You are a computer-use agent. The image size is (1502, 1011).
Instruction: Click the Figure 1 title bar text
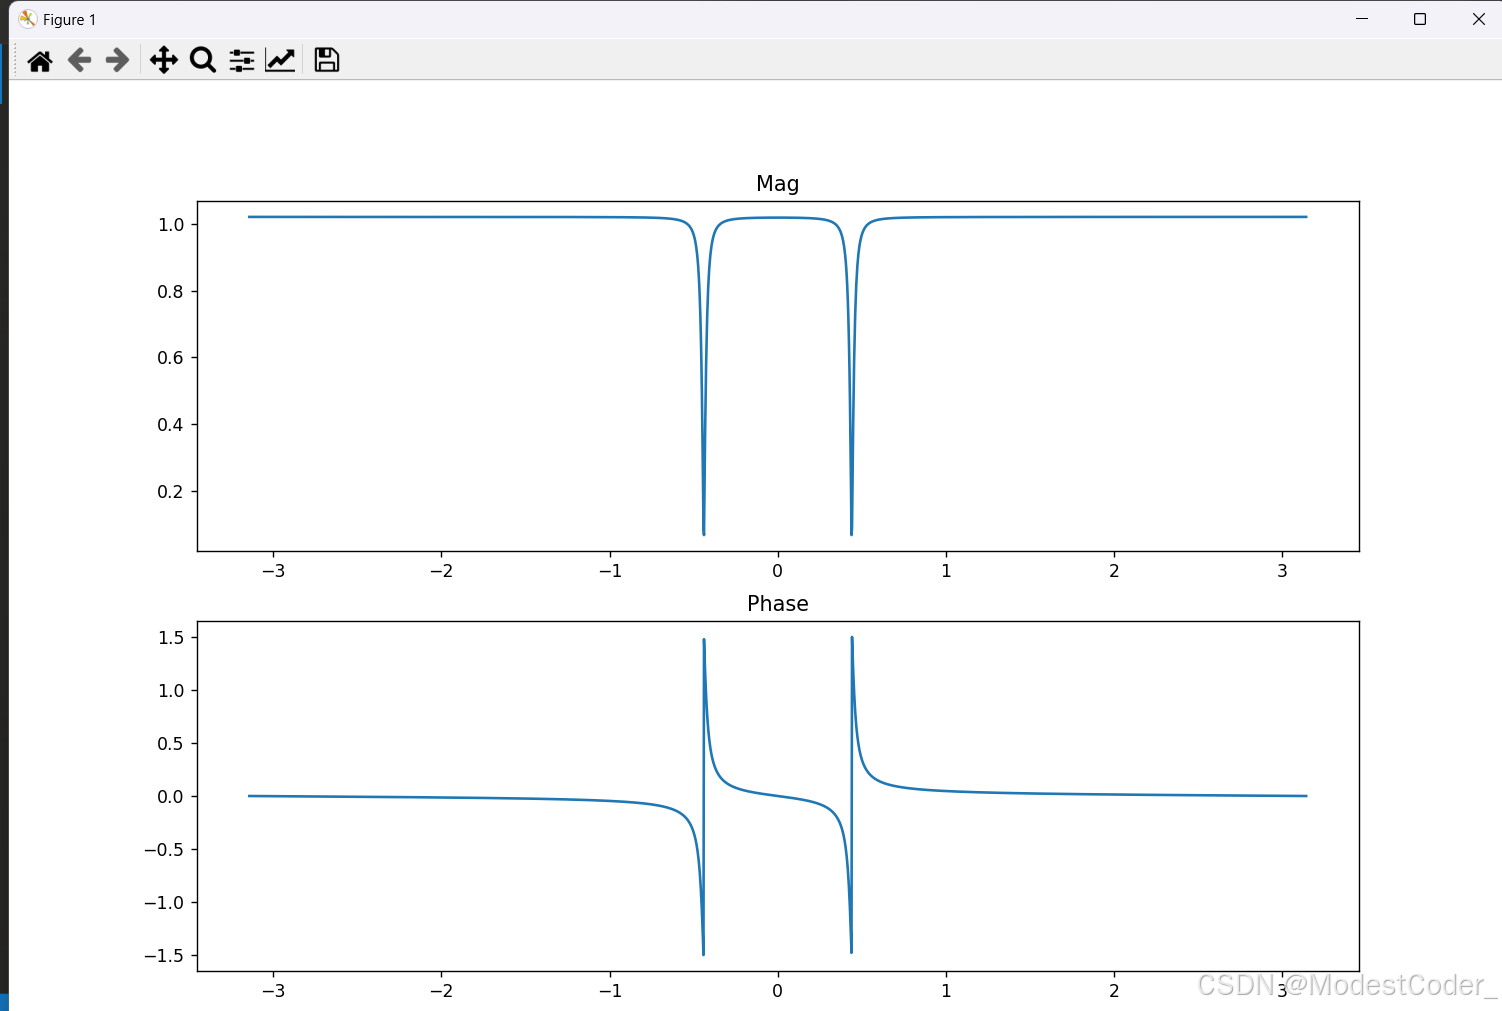[70, 20]
